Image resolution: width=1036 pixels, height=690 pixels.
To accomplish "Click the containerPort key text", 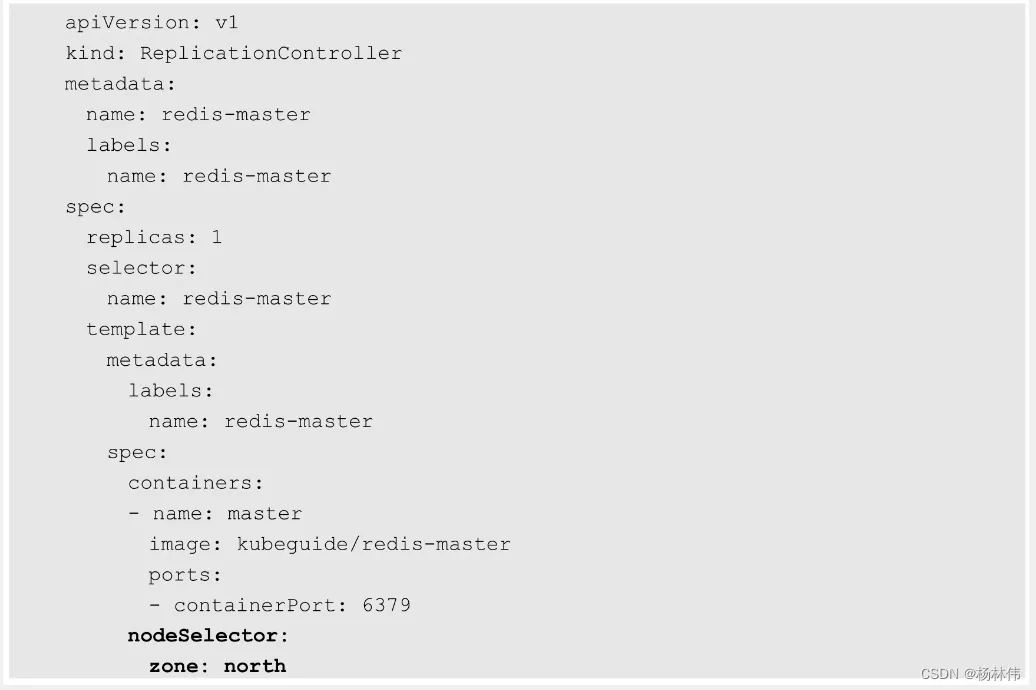I will click(x=260, y=605).
